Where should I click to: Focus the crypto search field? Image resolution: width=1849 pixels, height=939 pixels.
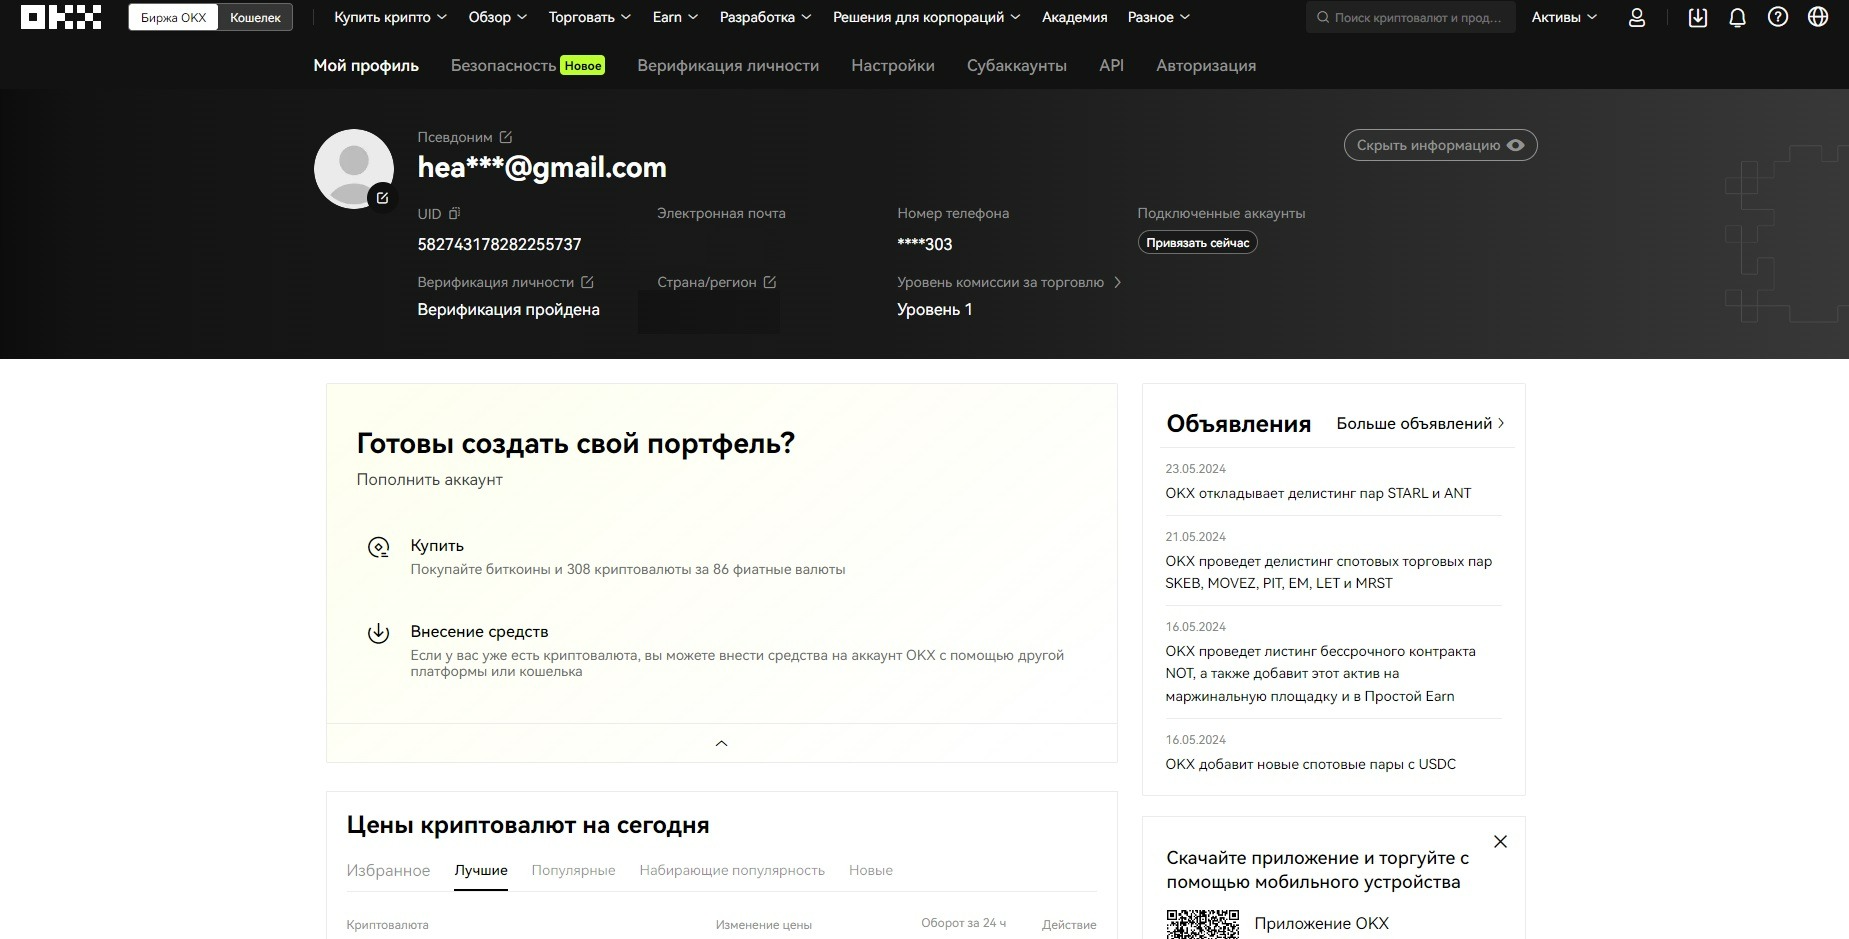pos(1410,17)
